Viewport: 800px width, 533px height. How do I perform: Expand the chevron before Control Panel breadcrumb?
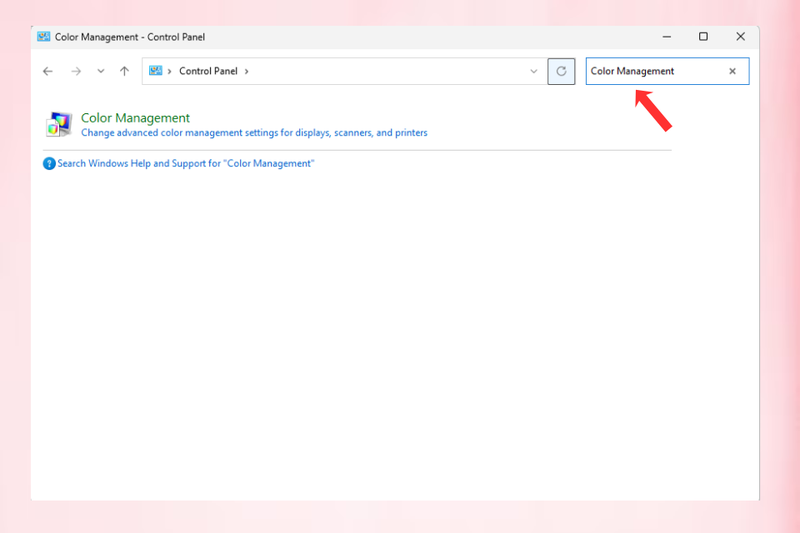(169, 71)
